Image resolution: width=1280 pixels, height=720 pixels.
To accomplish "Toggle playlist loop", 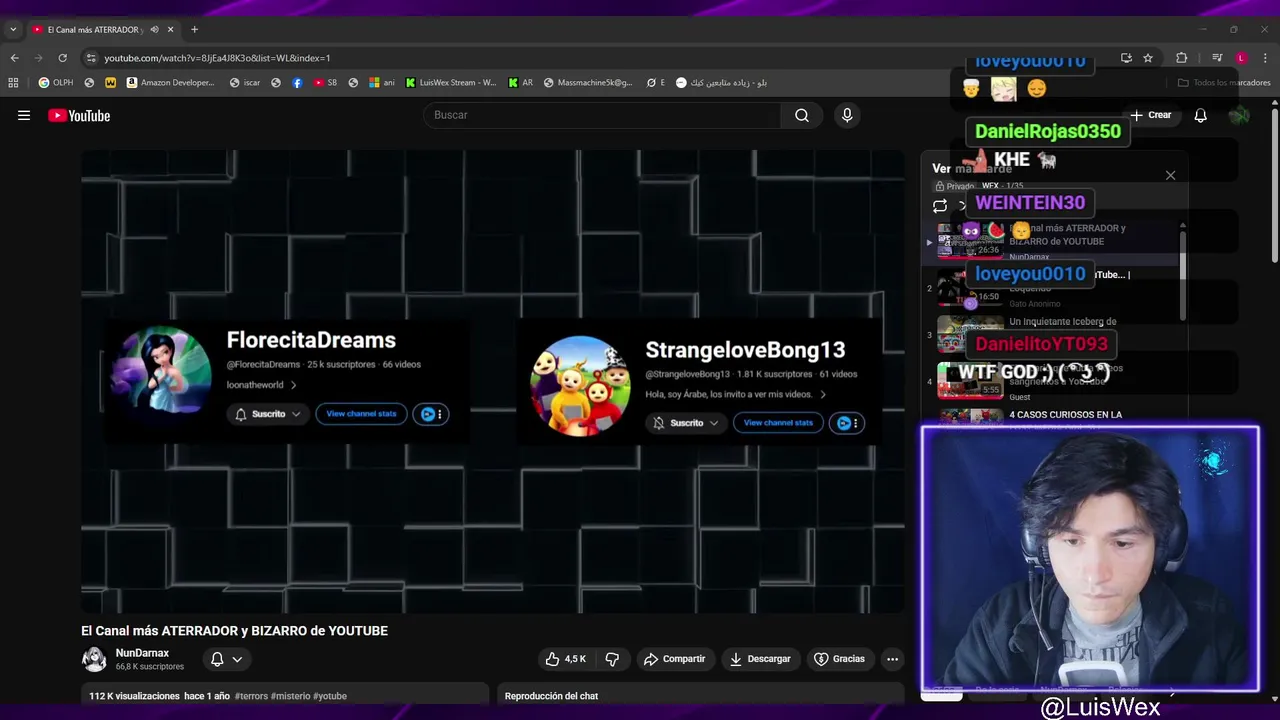I will (940, 206).
